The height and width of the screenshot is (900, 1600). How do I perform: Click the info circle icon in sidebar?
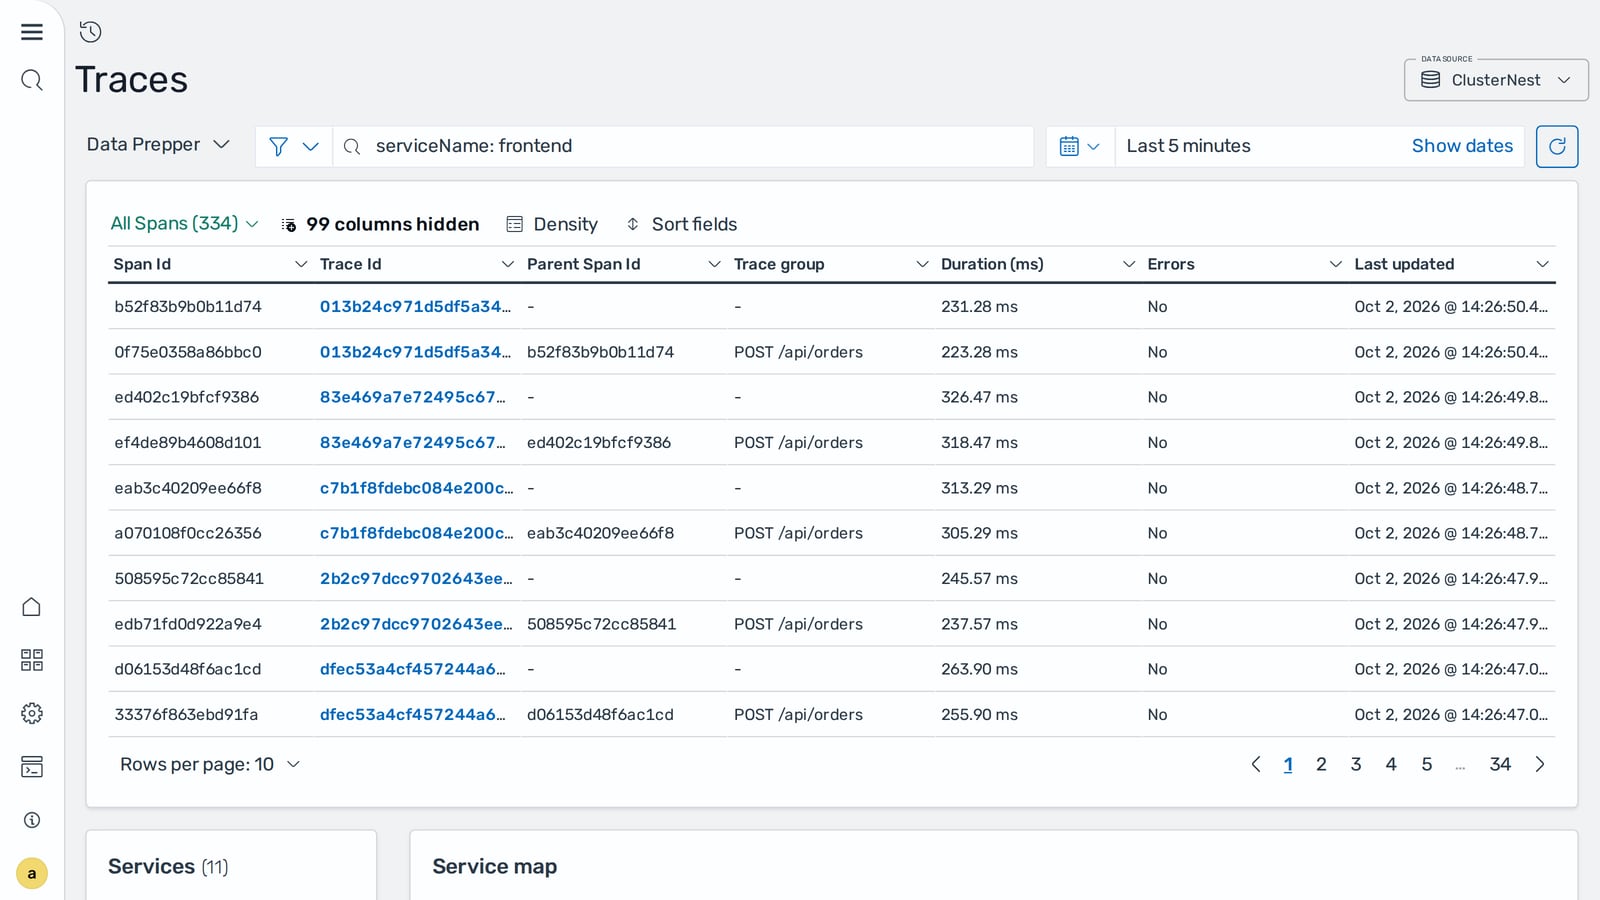(x=32, y=820)
